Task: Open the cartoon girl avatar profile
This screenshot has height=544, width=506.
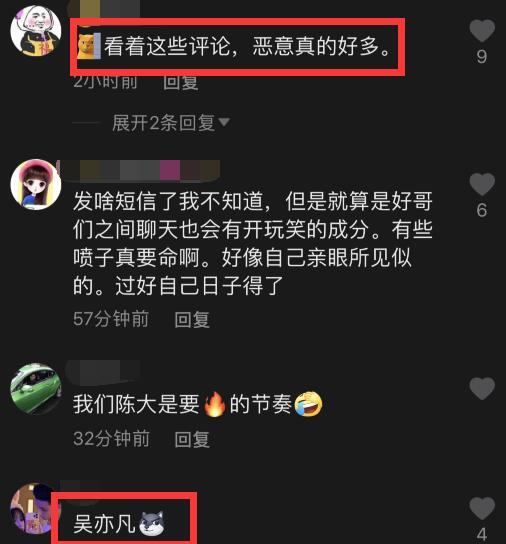Action: click(36, 184)
